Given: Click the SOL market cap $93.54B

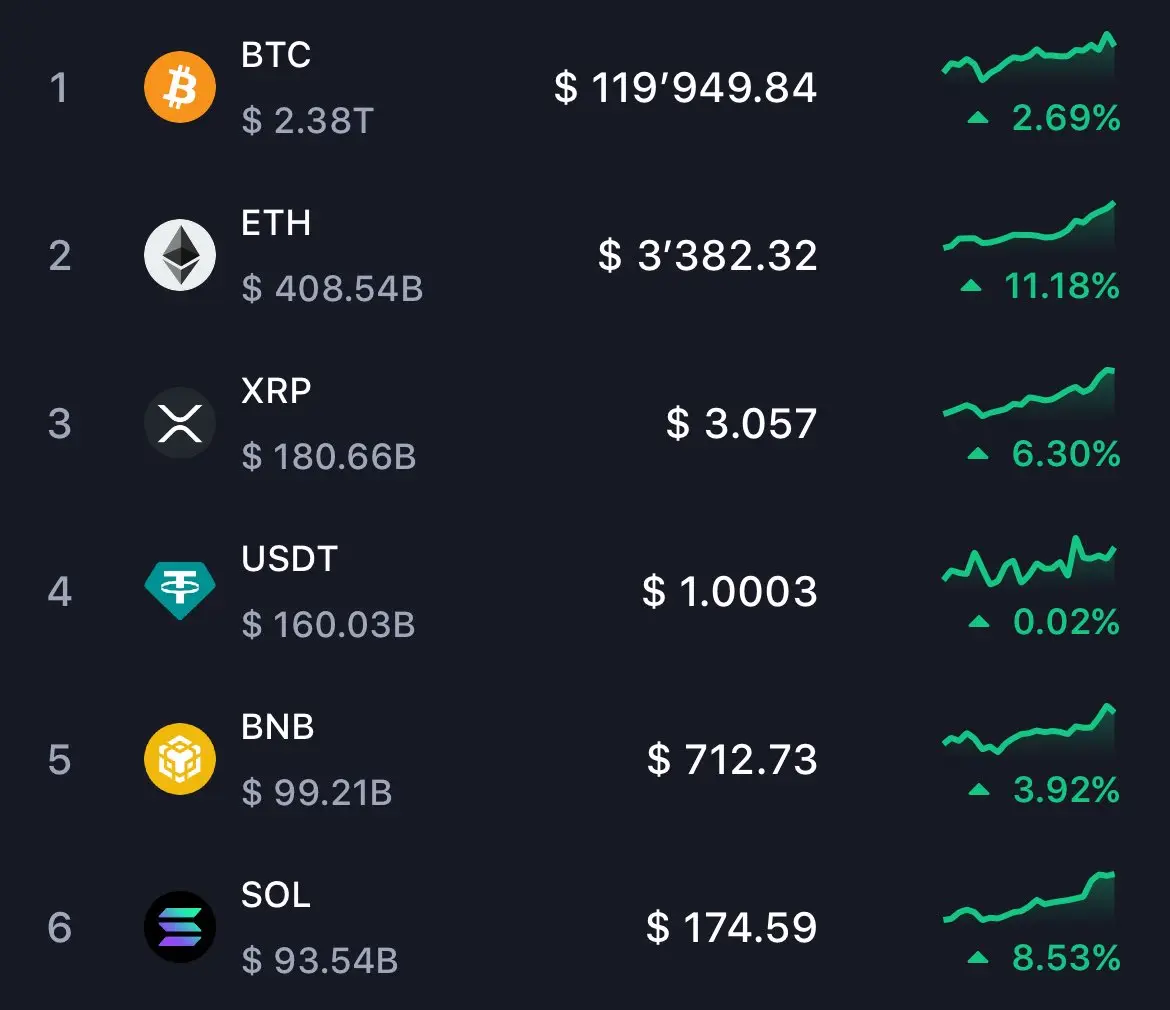Looking at the screenshot, I should pos(319,960).
